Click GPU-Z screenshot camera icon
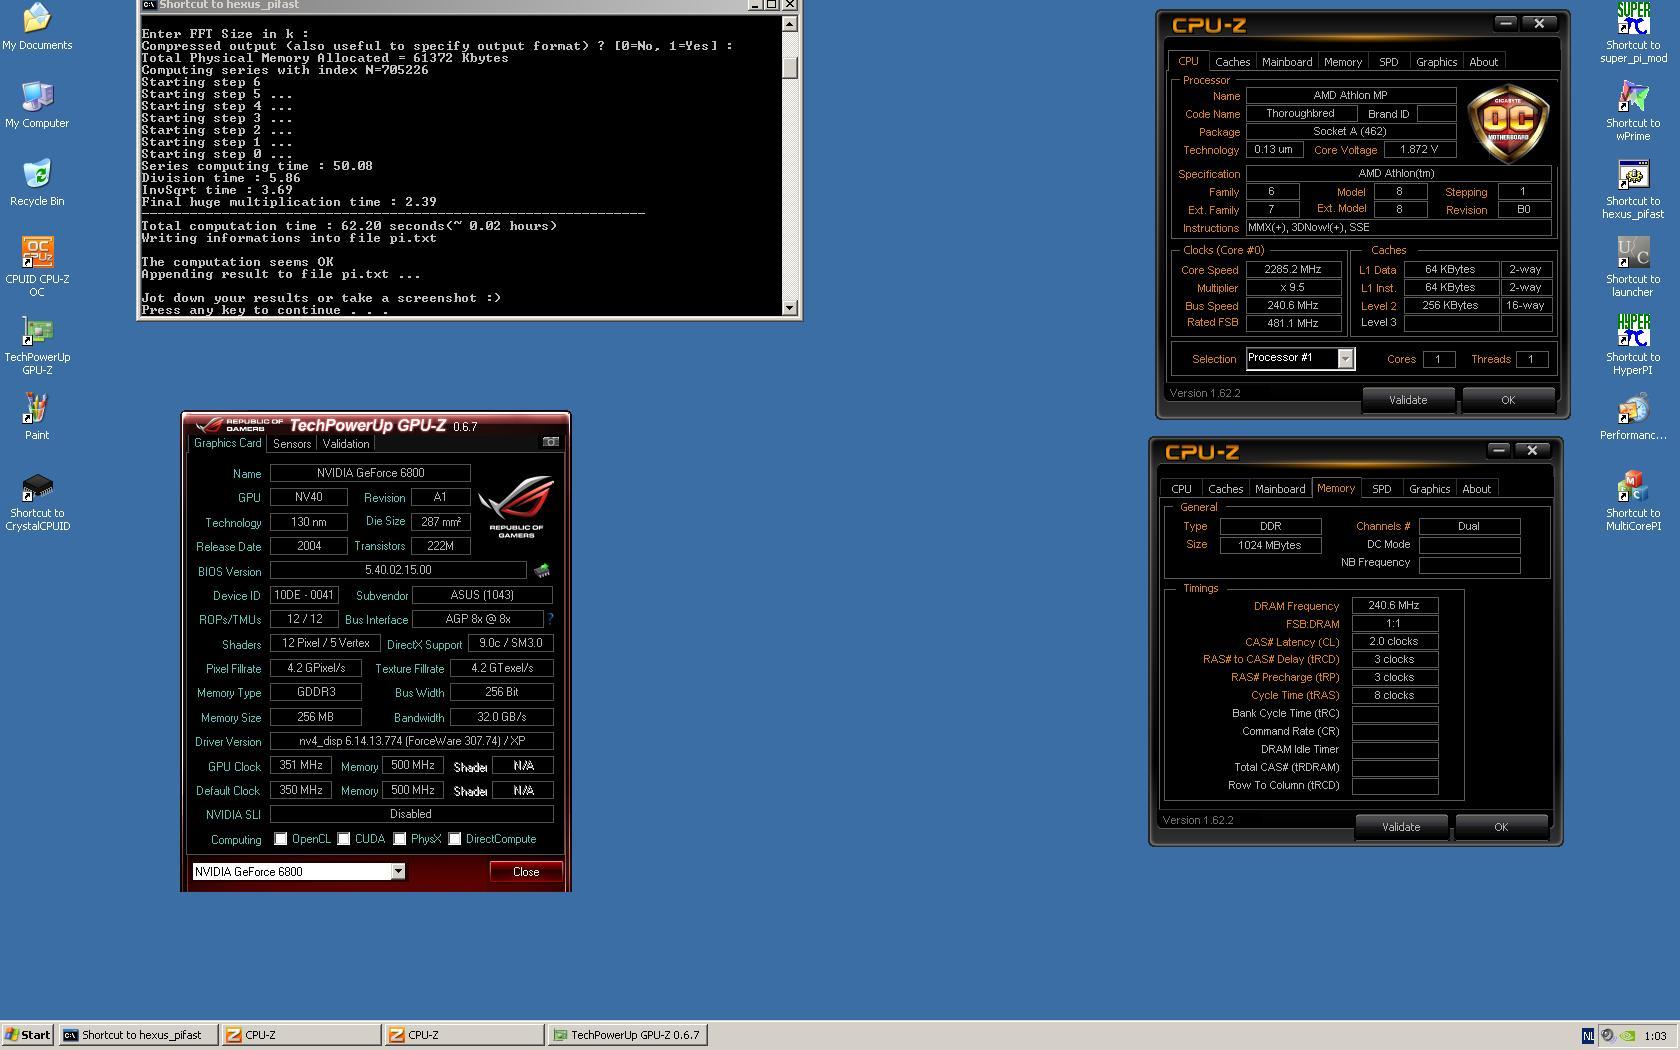Screen dimensions: 1680x1050 coord(550,442)
